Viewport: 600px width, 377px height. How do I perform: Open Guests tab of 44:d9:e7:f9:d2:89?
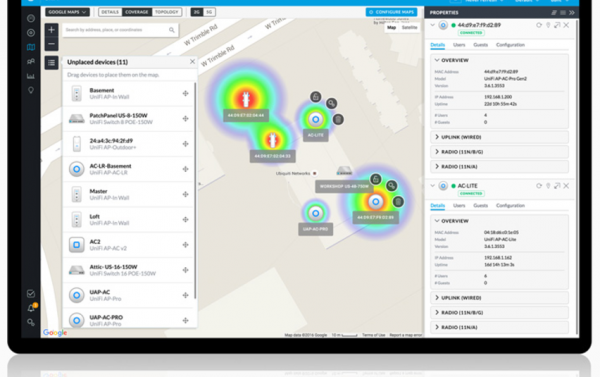coord(480,45)
